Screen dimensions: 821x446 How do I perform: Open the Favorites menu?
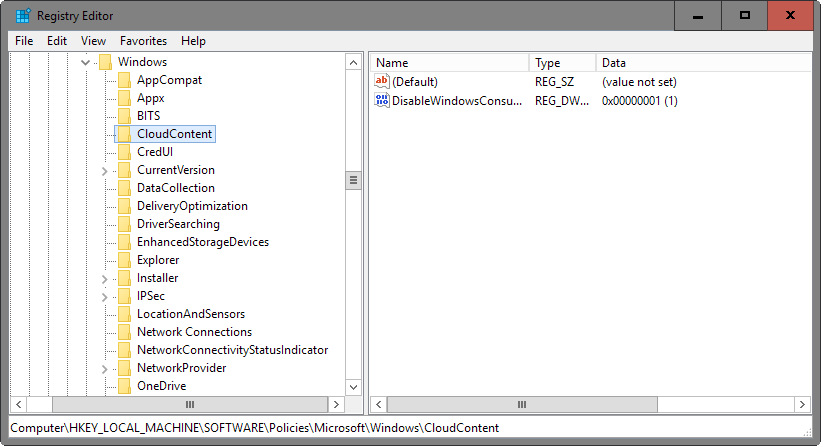tap(143, 41)
